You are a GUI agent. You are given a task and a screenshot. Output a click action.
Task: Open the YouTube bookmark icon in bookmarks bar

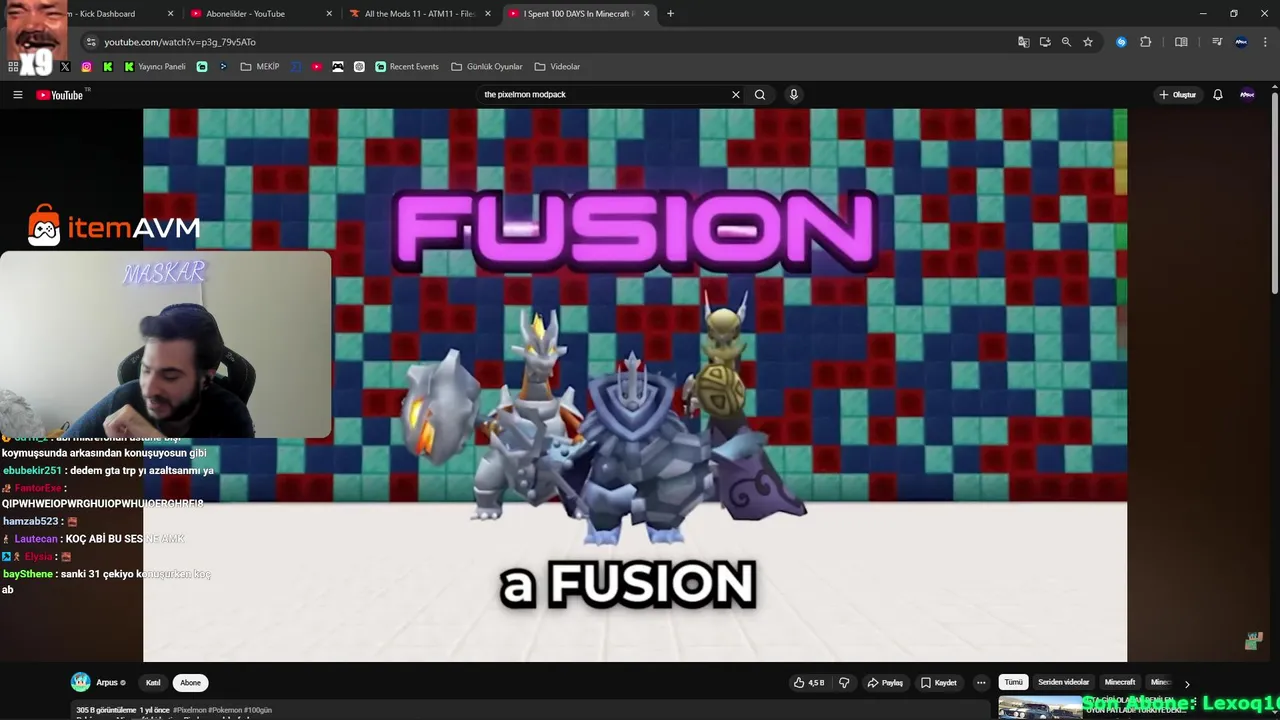click(317, 67)
